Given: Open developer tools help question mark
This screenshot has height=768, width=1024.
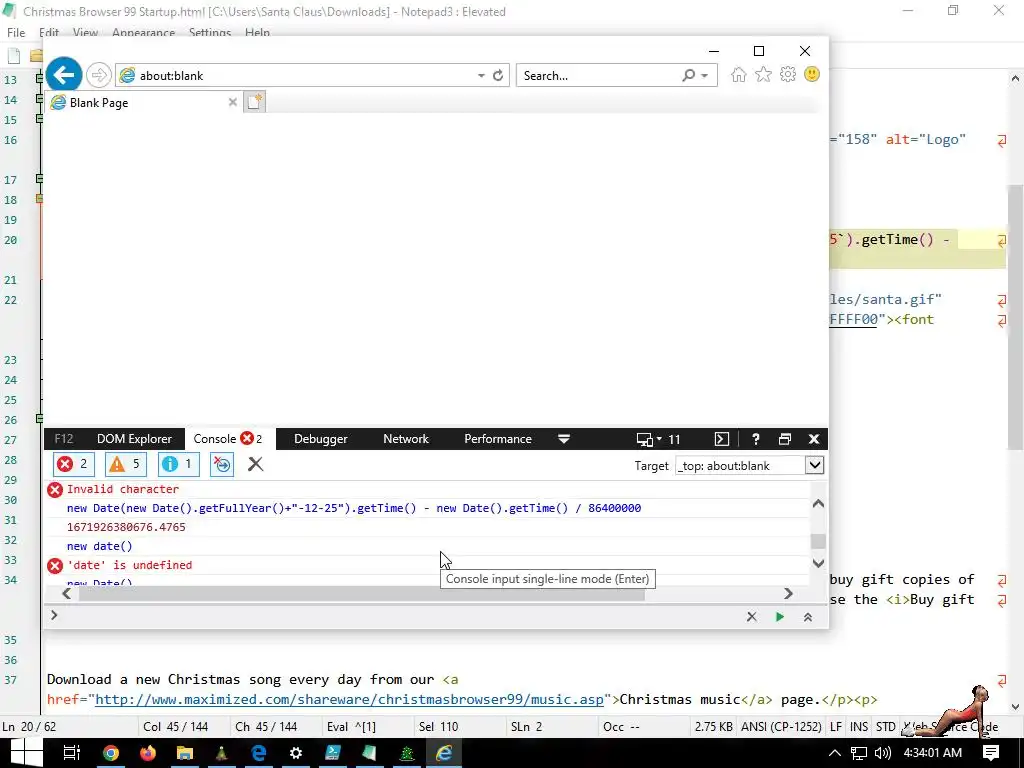Looking at the screenshot, I should pos(756,439).
